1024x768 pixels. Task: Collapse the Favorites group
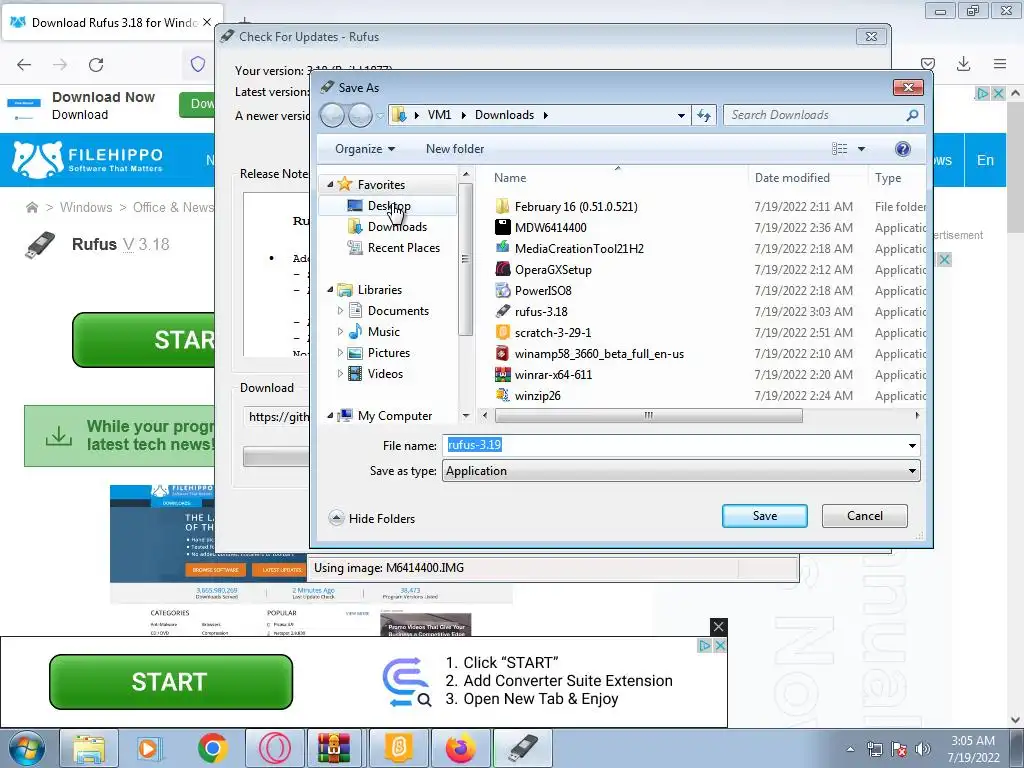click(330, 185)
